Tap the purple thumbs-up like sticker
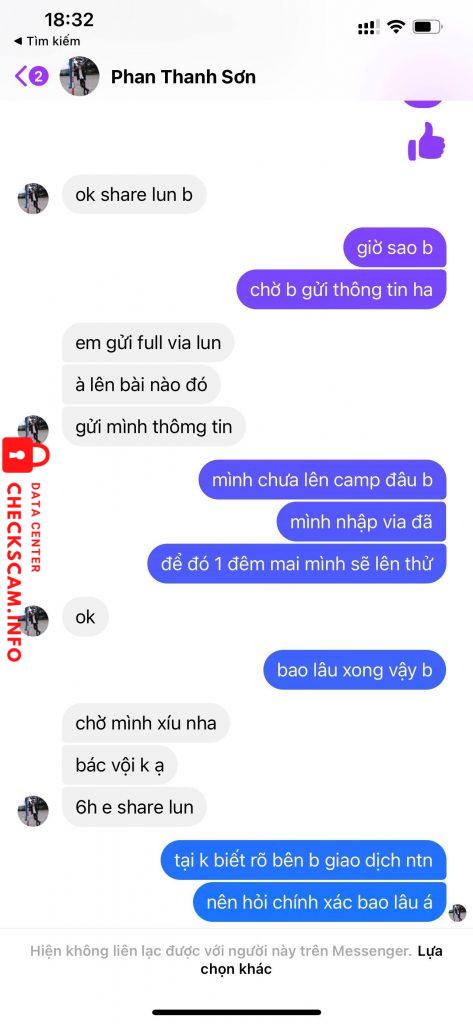 (x=426, y=140)
